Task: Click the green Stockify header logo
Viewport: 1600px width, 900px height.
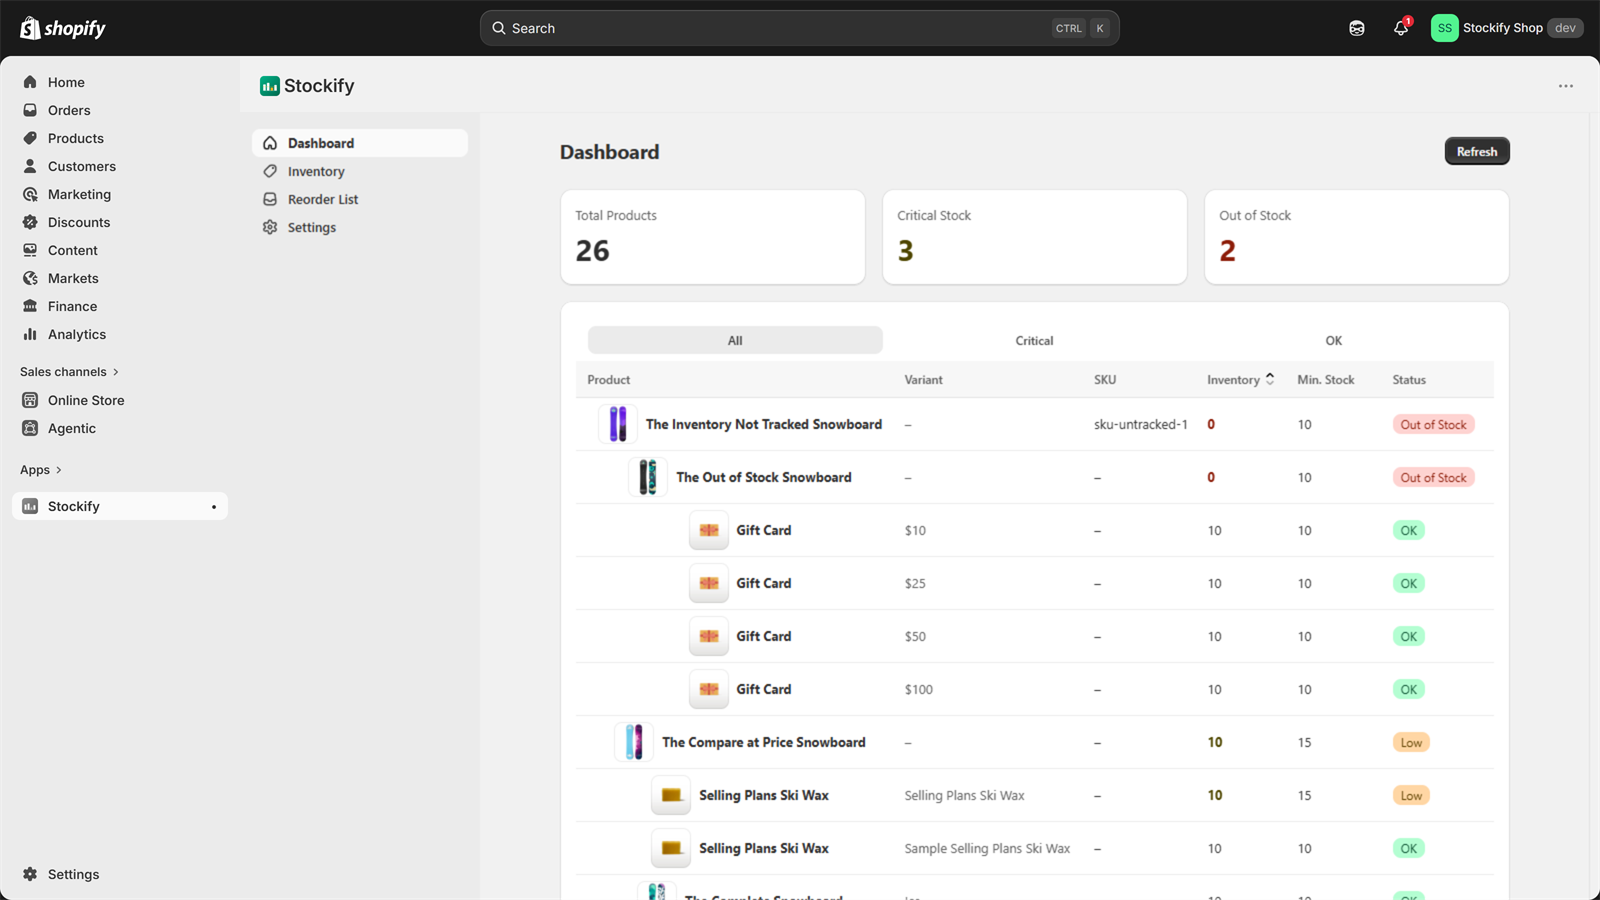Action: pos(270,86)
